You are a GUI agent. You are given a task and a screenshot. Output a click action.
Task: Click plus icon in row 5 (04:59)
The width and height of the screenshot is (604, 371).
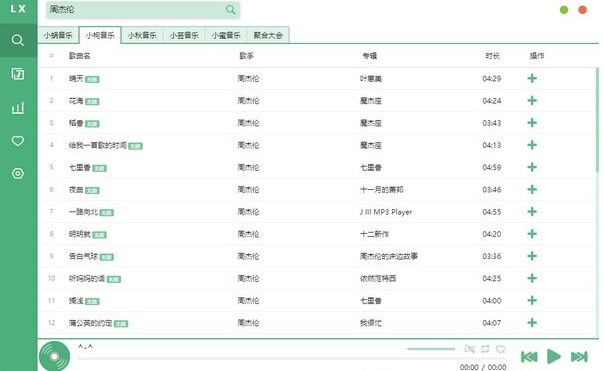(532, 167)
